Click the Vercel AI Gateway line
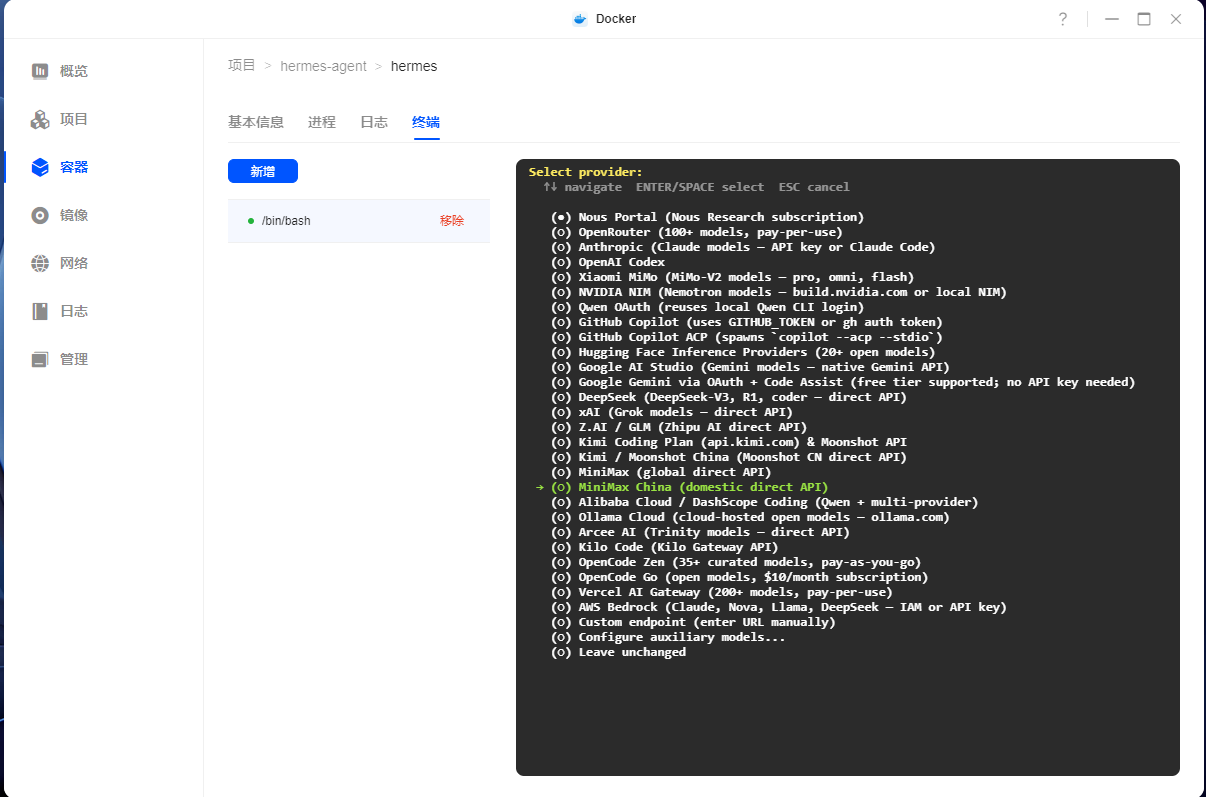 722,592
